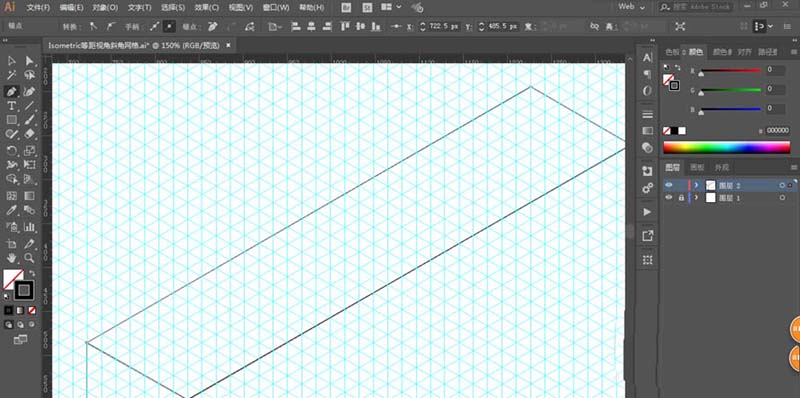
Task: Open the 效果(C) menu
Action: pos(207,8)
